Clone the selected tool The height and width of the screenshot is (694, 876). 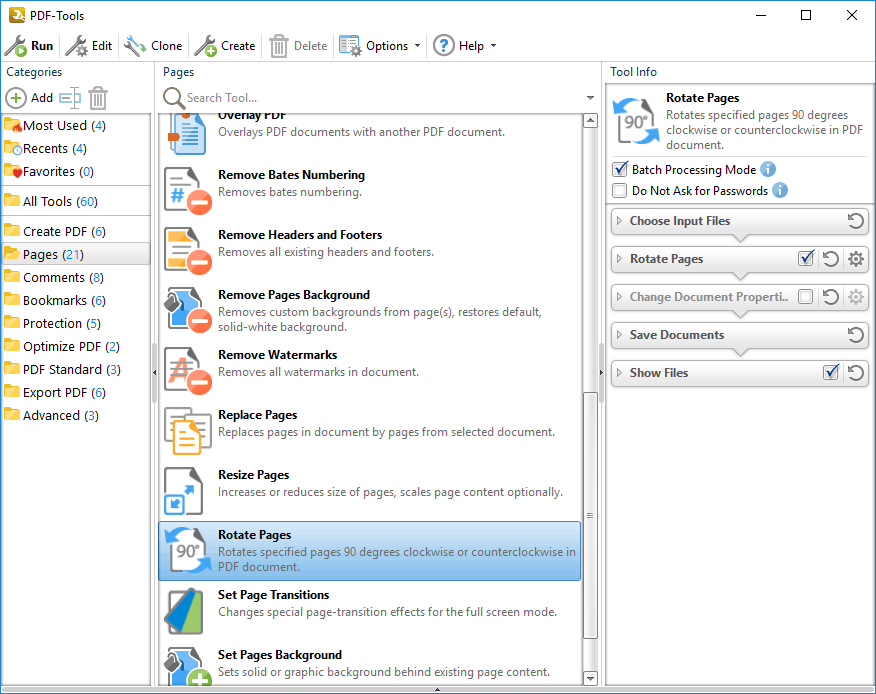(153, 46)
